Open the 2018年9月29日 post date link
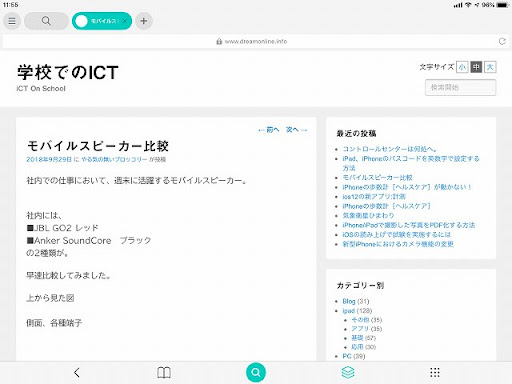 [x=49, y=159]
